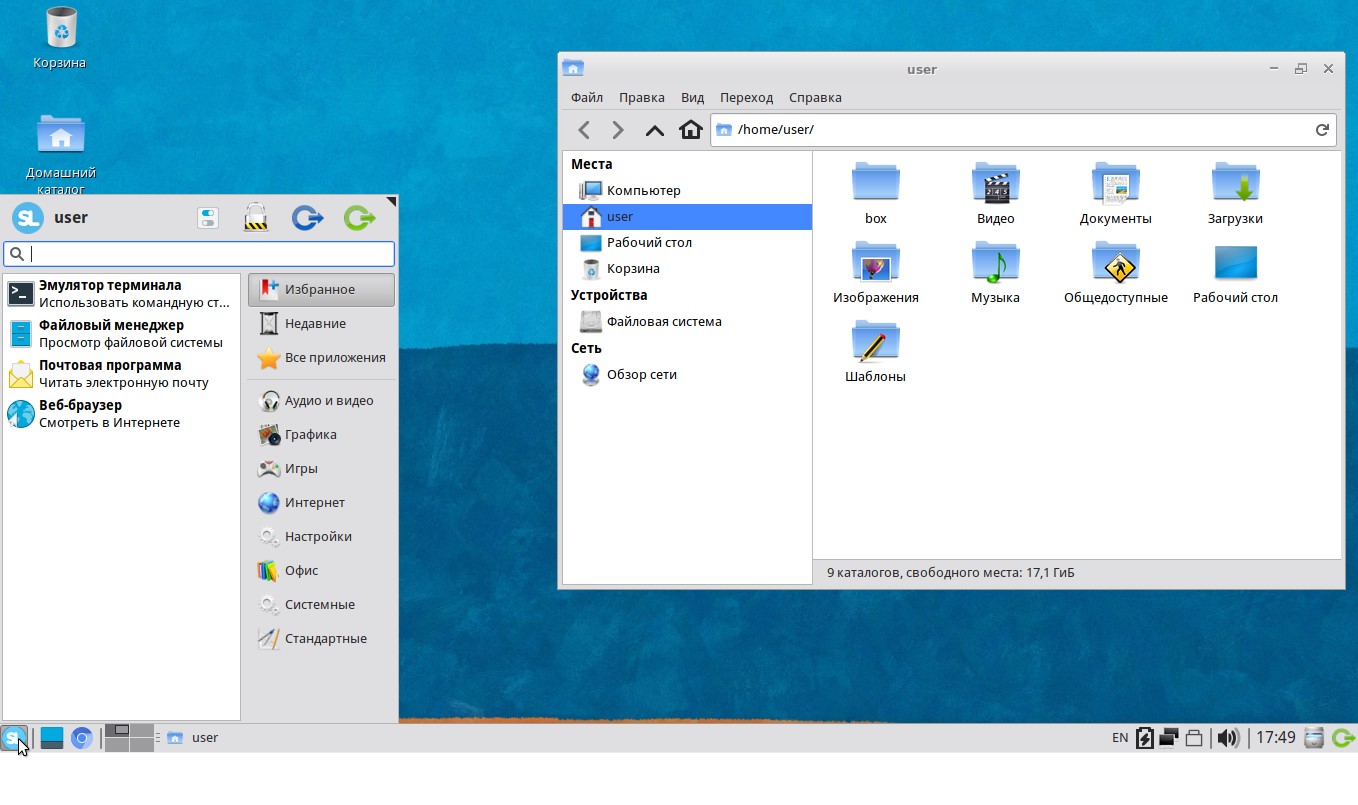The image size is (1358, 805).
Task: Expand the Обзор сети tree item
Action: [x=640, y=375]
